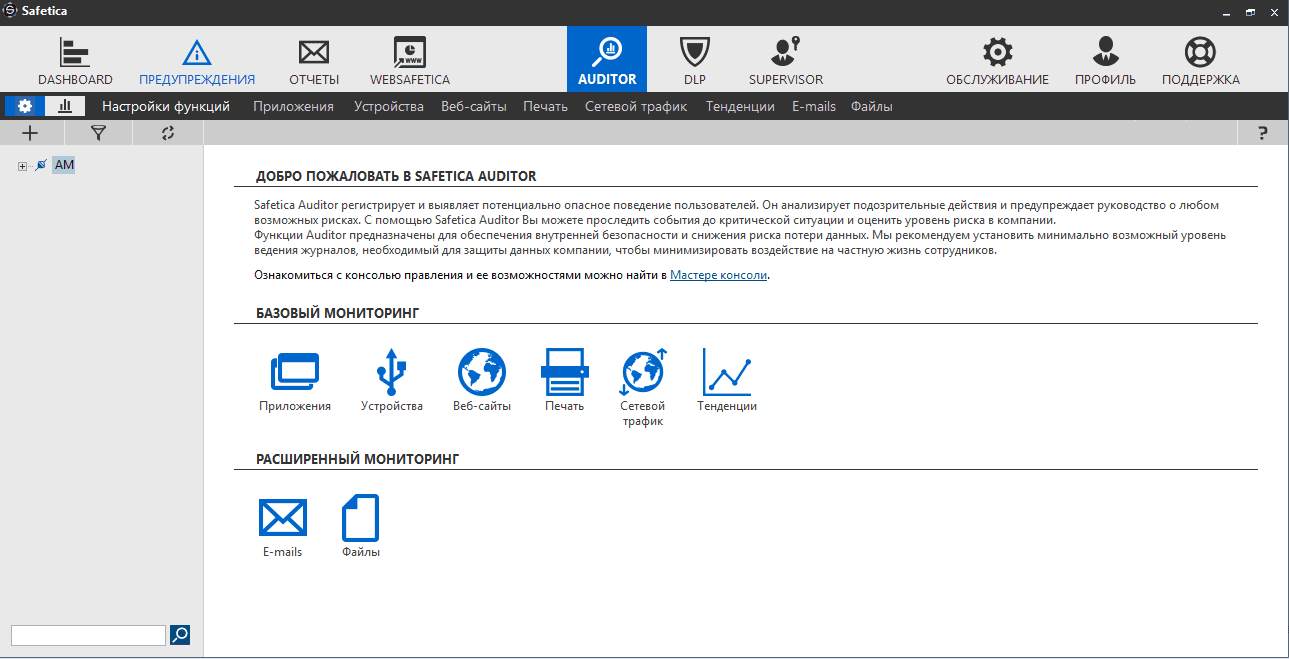Image resolution: width=1289 pixels, height=659 pixels.
Task: Open the E-mails tab in submenu
Action: 814,106
